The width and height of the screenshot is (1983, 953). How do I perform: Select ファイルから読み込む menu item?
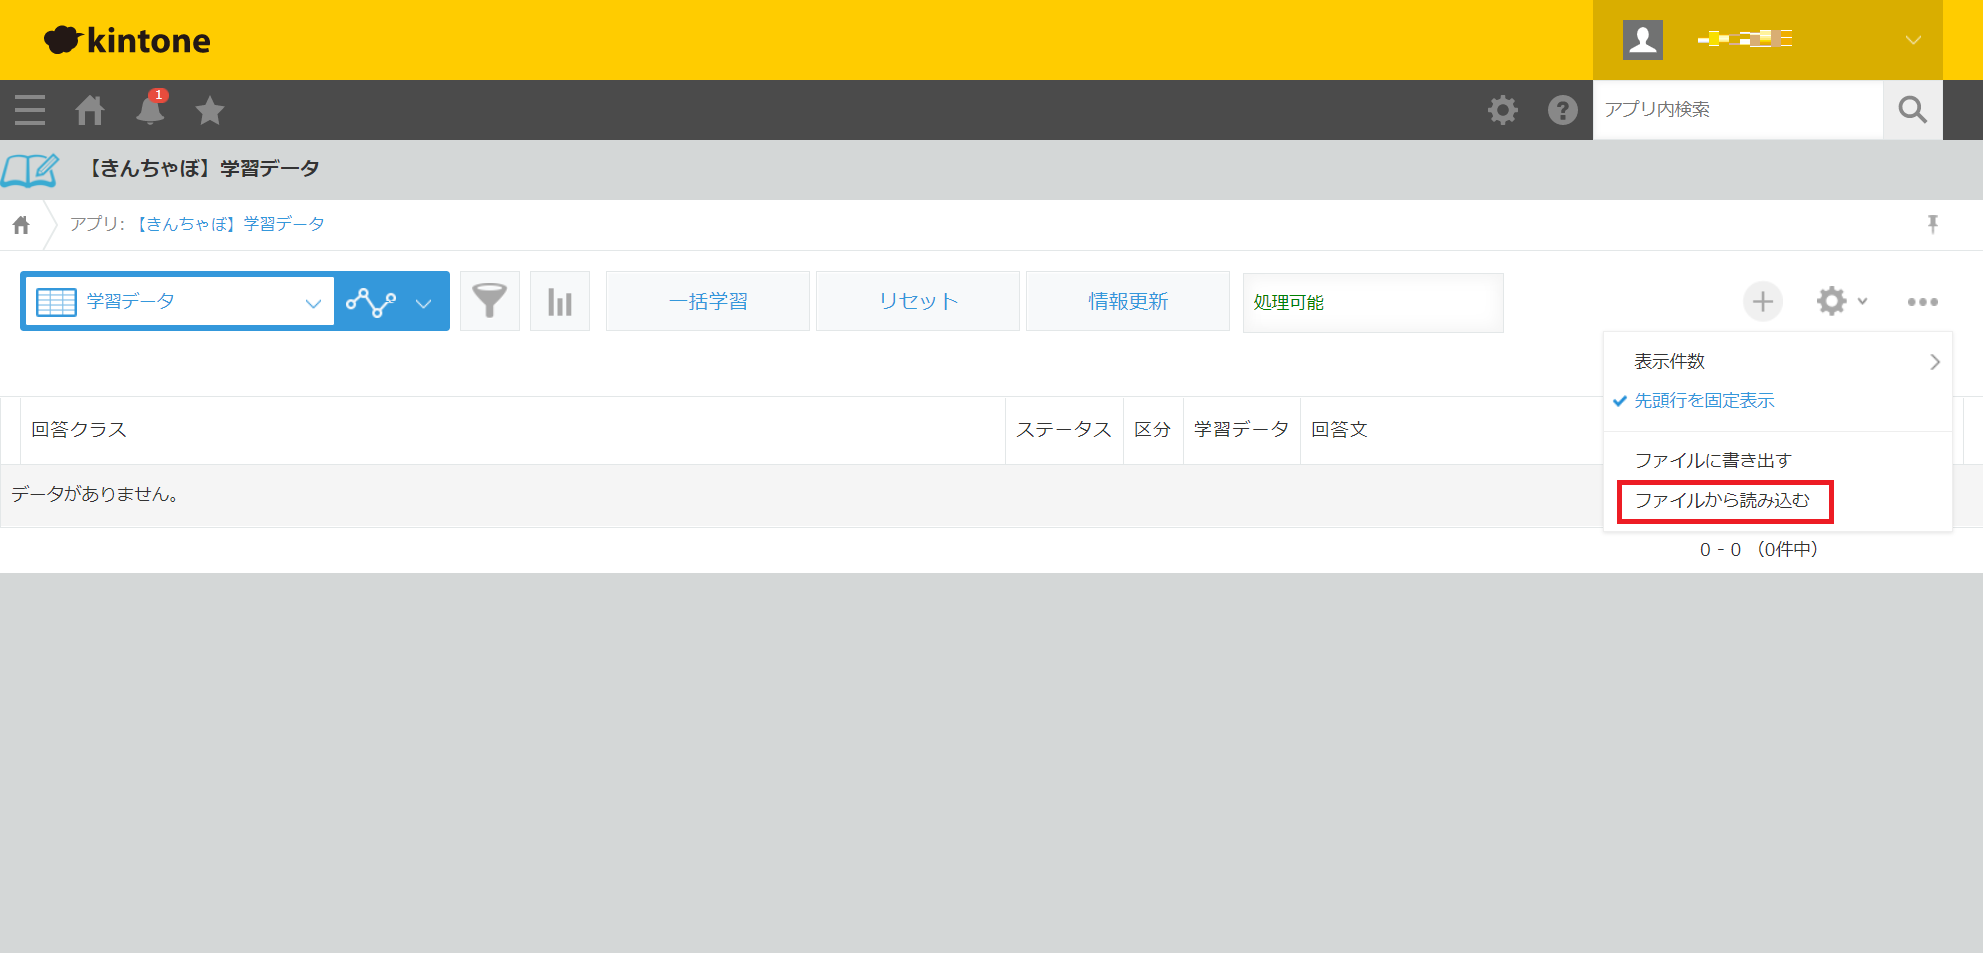1722,501
